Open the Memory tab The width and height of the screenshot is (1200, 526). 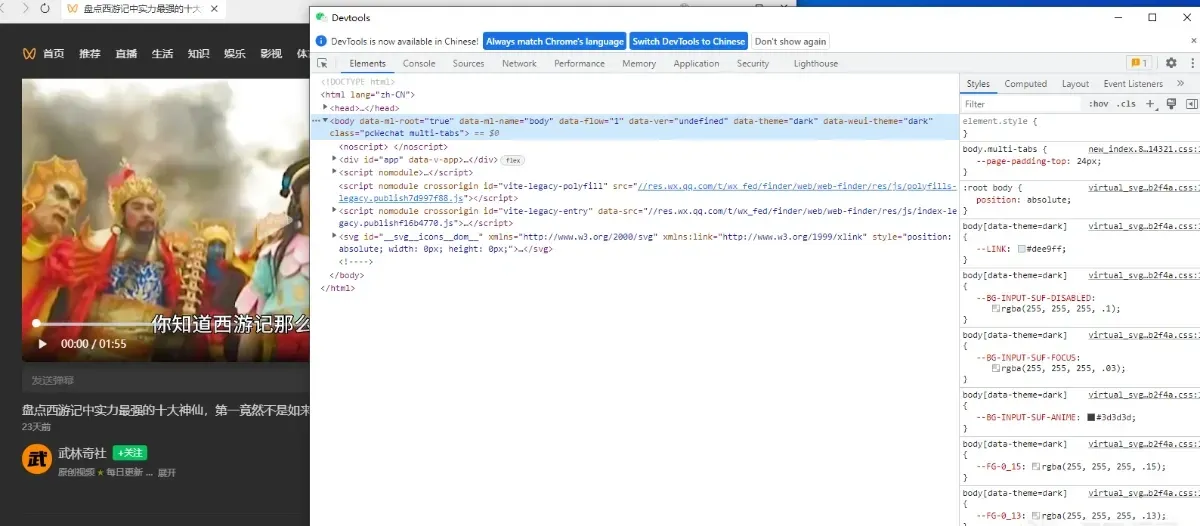(639, 63)
